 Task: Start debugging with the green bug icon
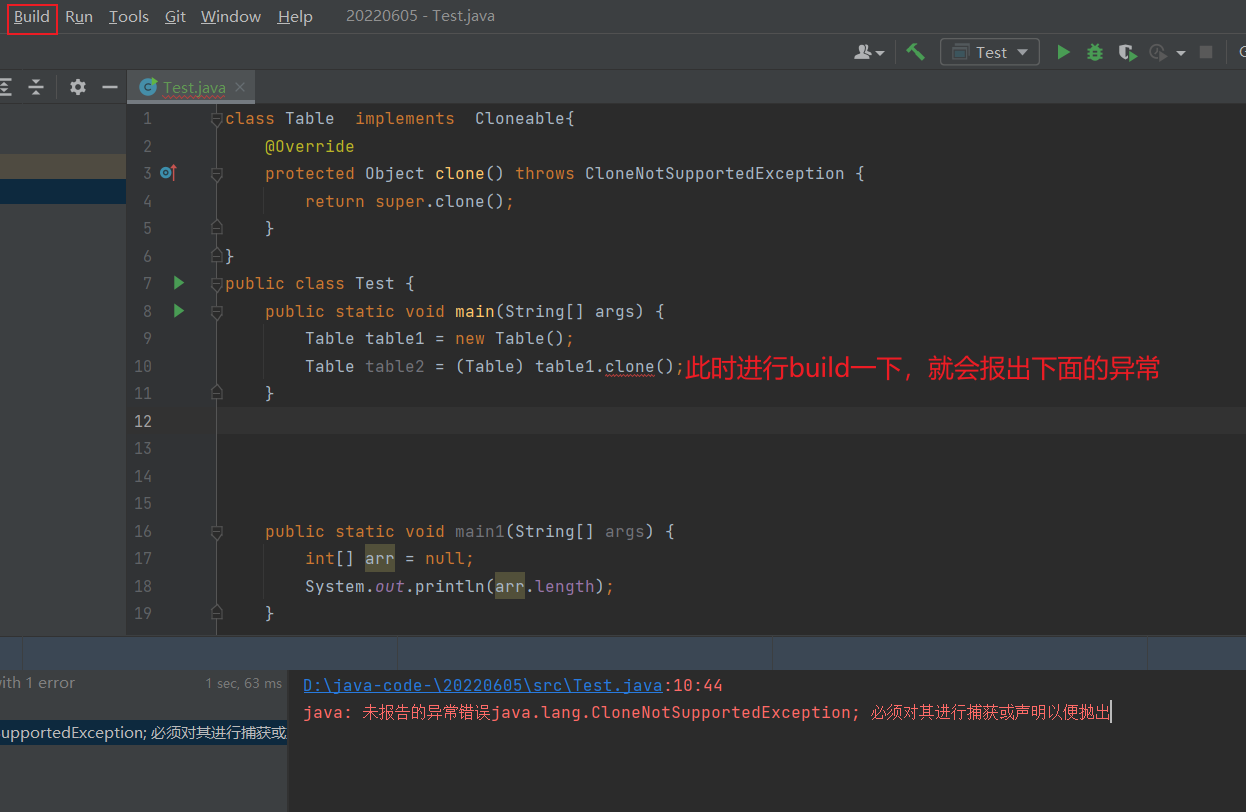coord(1095,52)
